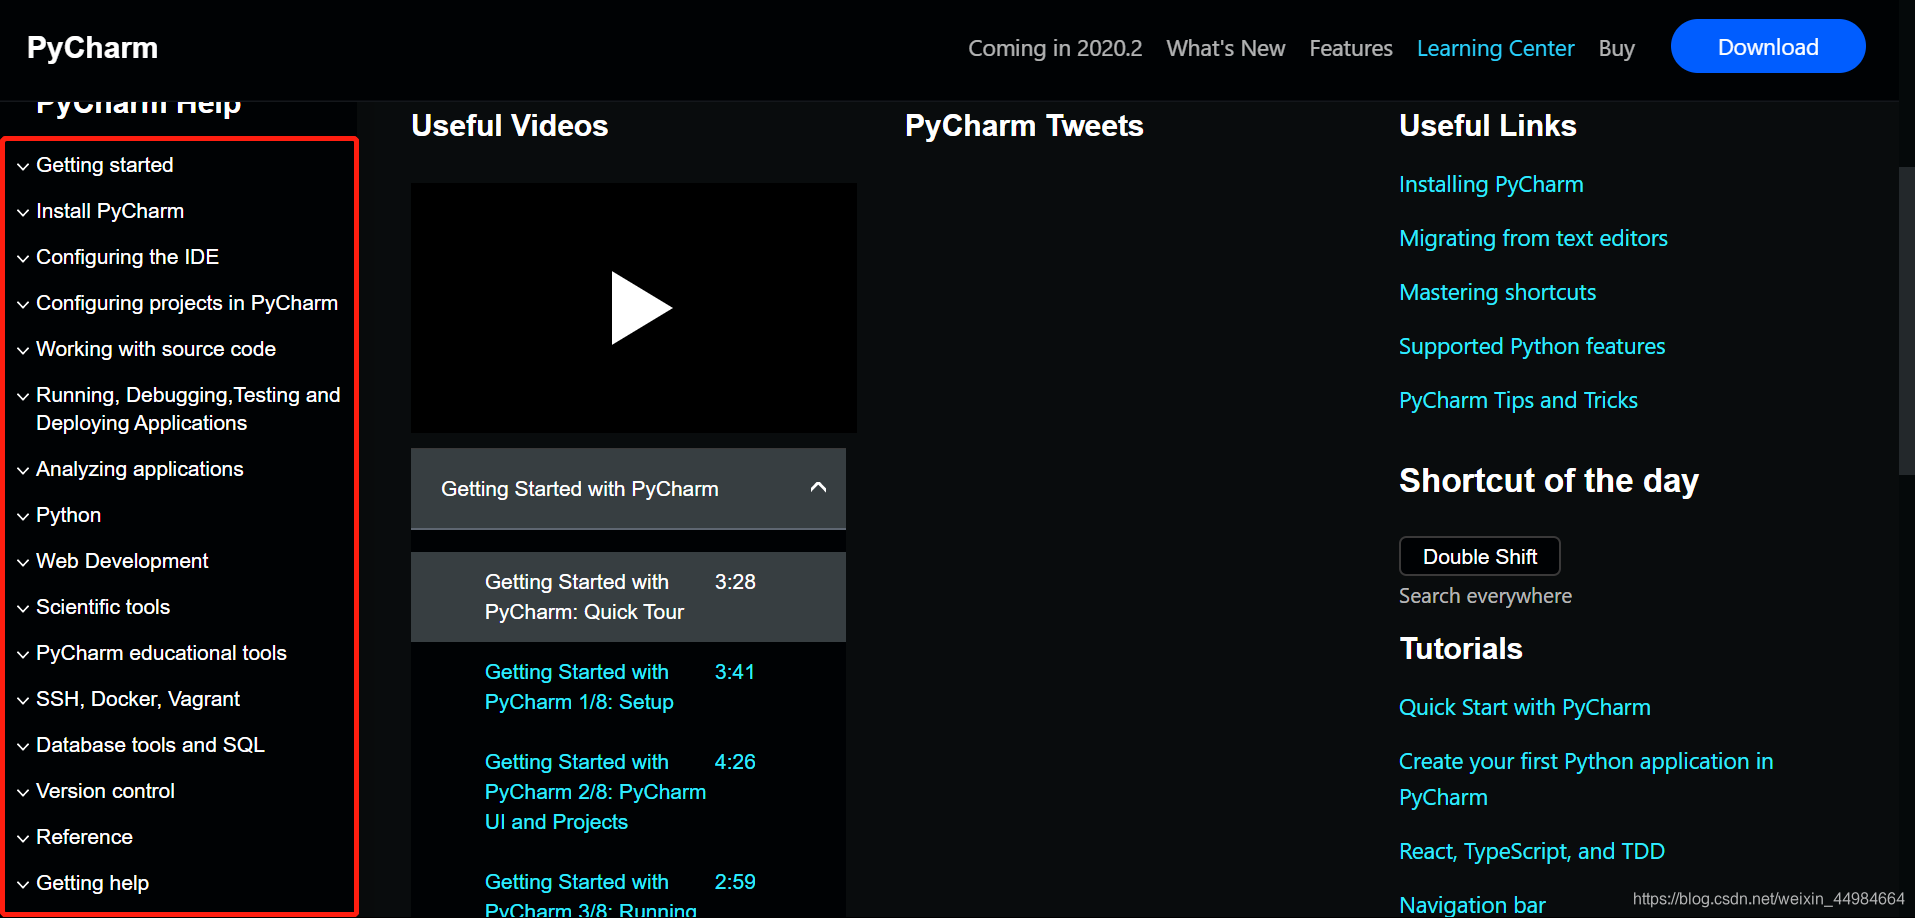This screenshot has width=1915, height=918.
Task: Select Quick Tour video in playlist
Action: point(628,597)
